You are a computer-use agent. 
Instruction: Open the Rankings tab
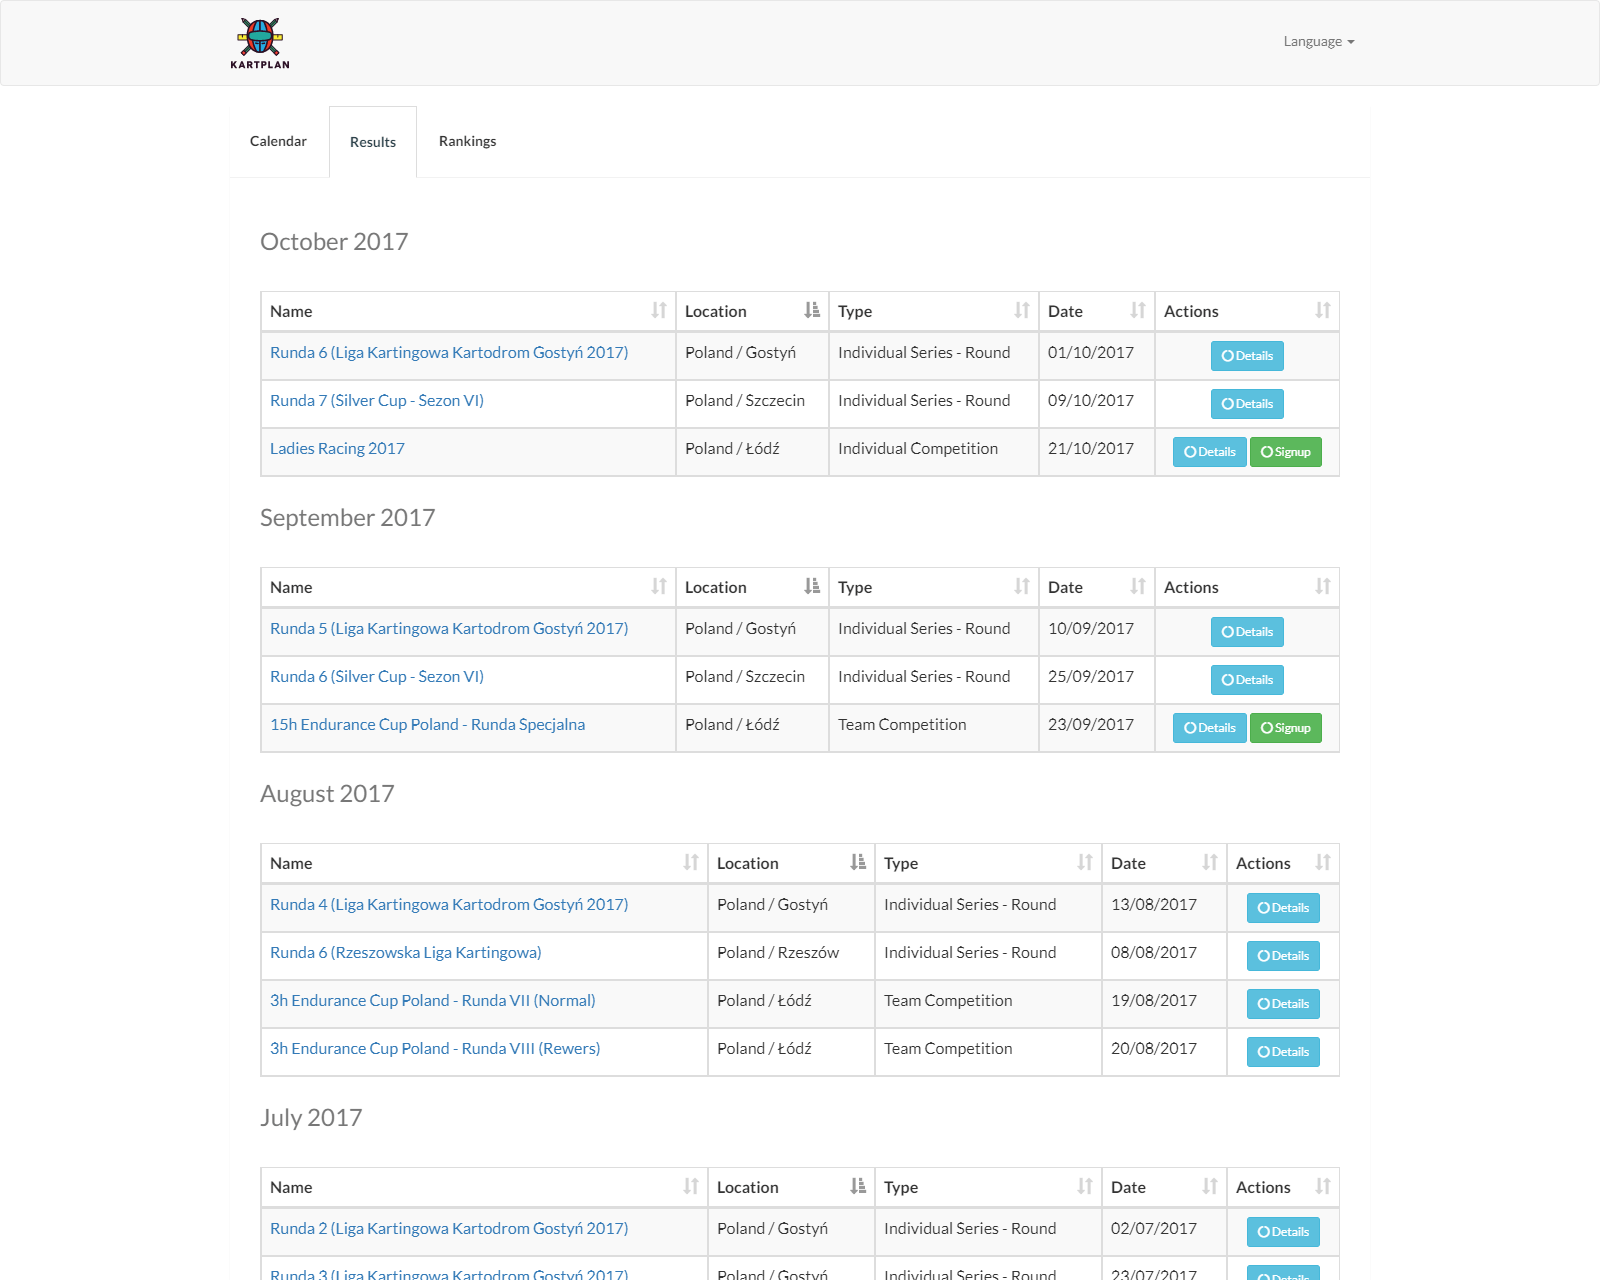[x=467, y=141]
